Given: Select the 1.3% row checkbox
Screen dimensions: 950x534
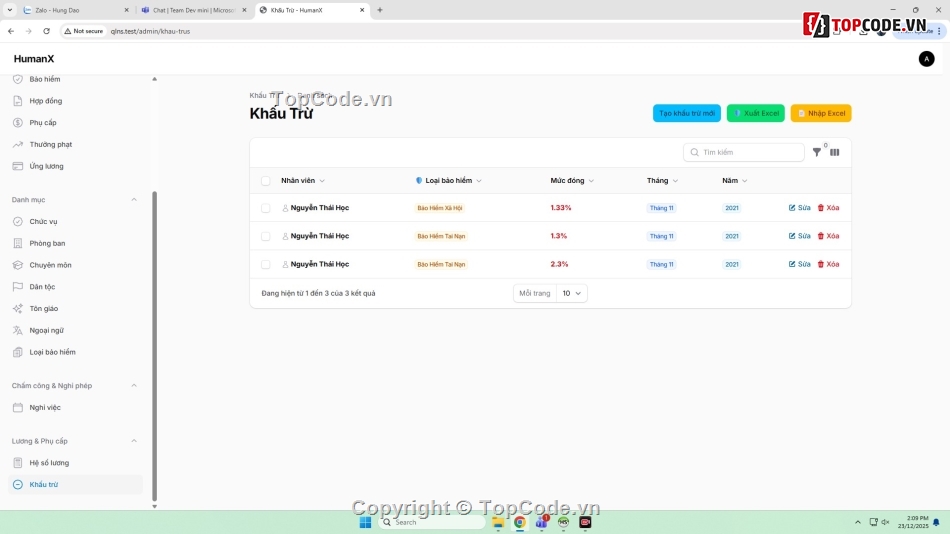Looking at the screenshot, I should tap(265, 236).
